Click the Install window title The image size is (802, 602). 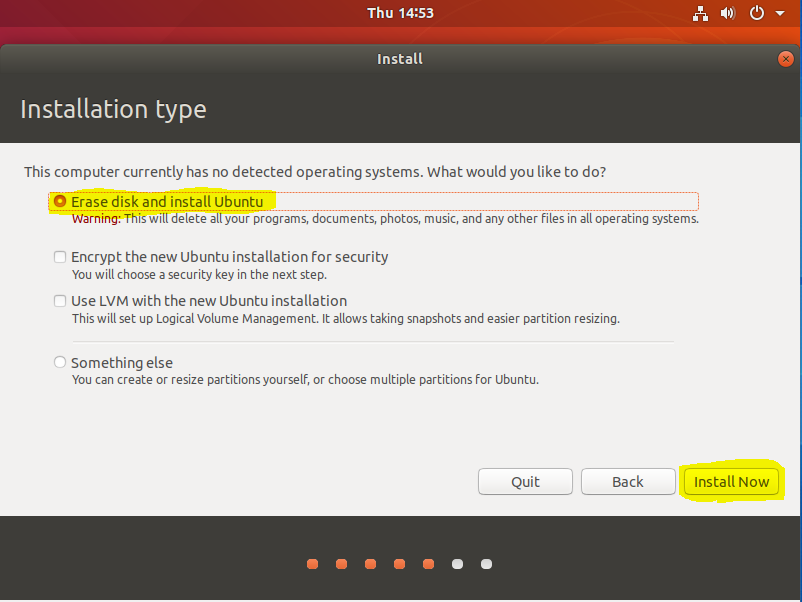400,59
